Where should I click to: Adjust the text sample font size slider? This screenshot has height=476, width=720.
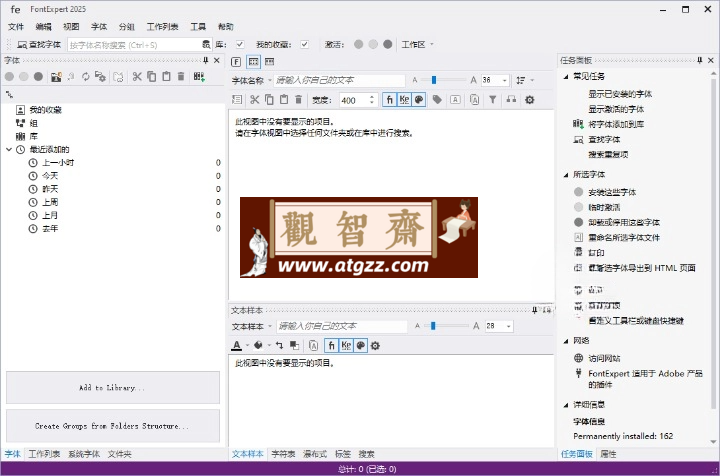(x=433, y=326)
